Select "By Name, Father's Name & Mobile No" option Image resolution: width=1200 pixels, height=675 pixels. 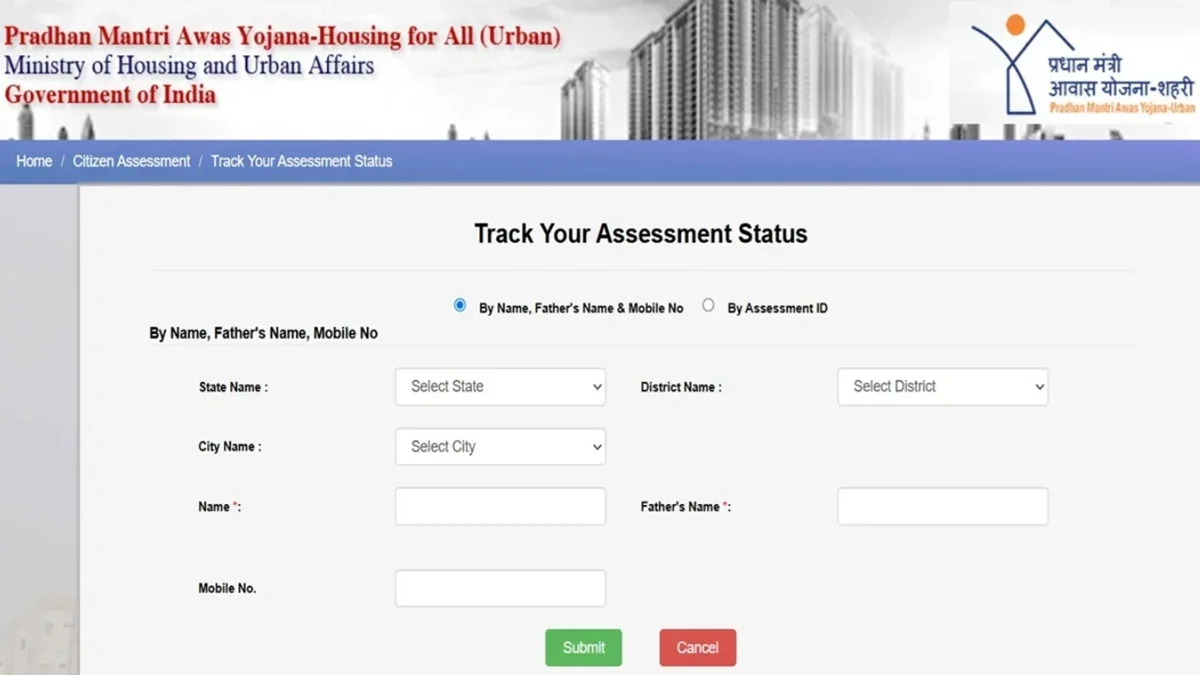pyautogui.click(x=459, y=305)
